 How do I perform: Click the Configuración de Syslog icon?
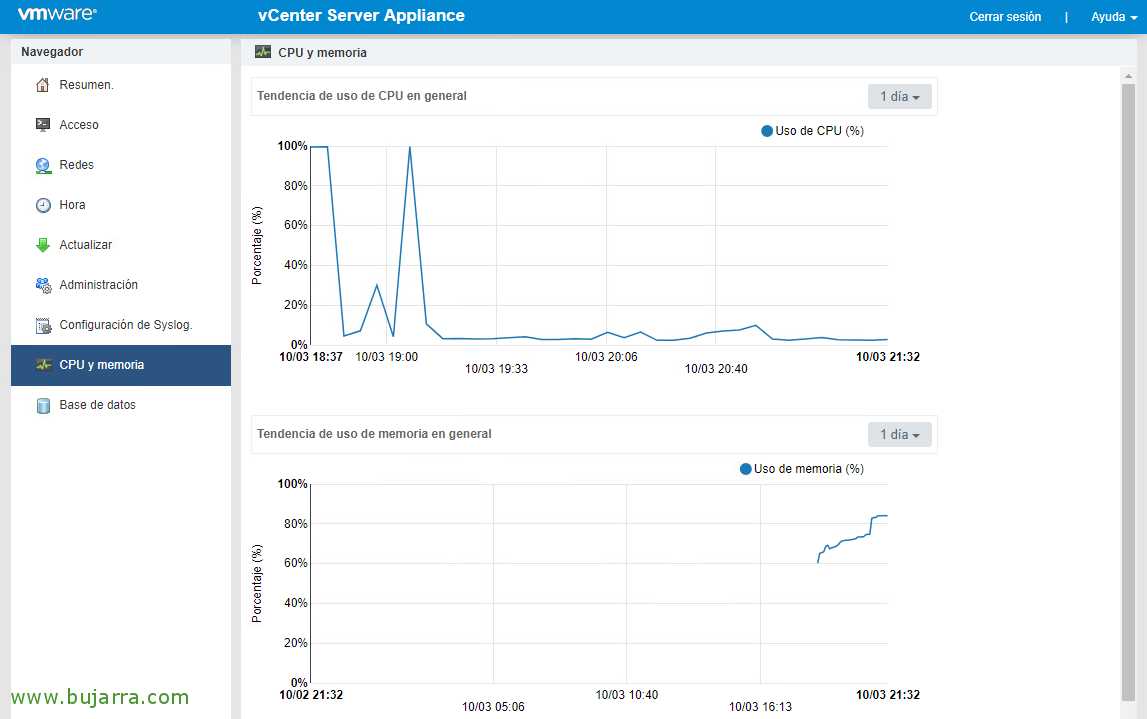point(43,325)
